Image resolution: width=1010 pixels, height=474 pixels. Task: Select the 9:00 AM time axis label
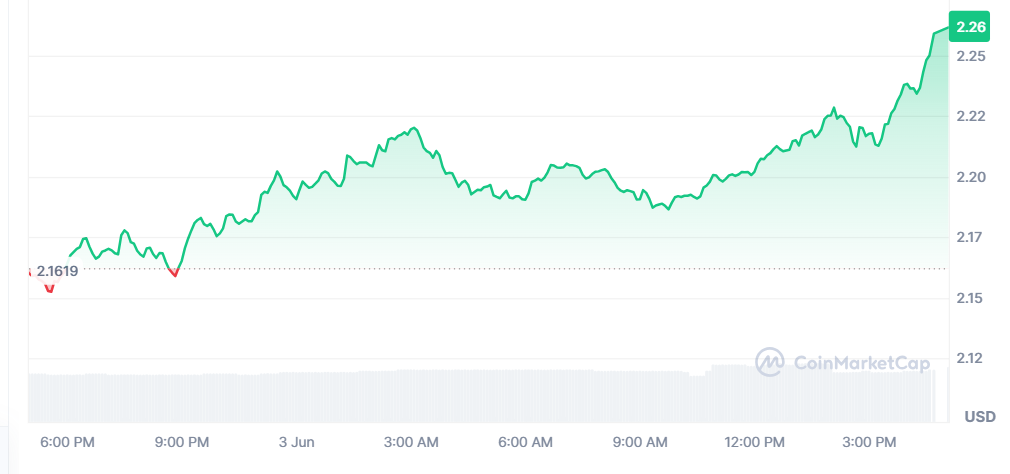pyautogui.click(x=640, y=442)
